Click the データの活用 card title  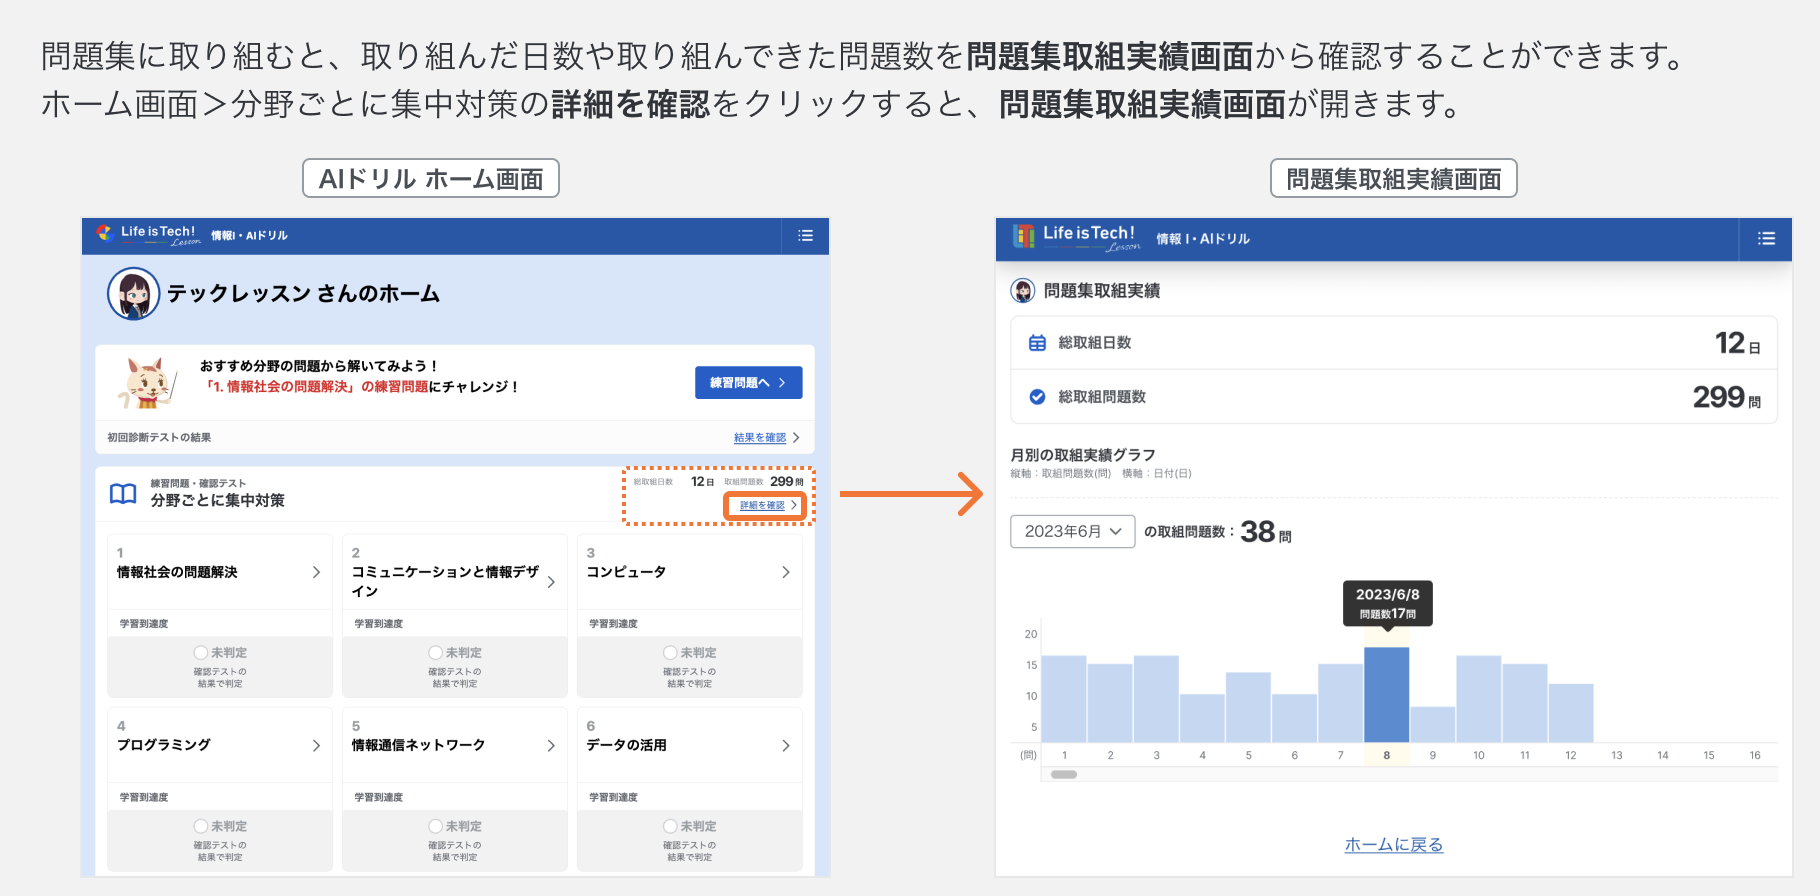pyautogui.click(x=626, y=745)
